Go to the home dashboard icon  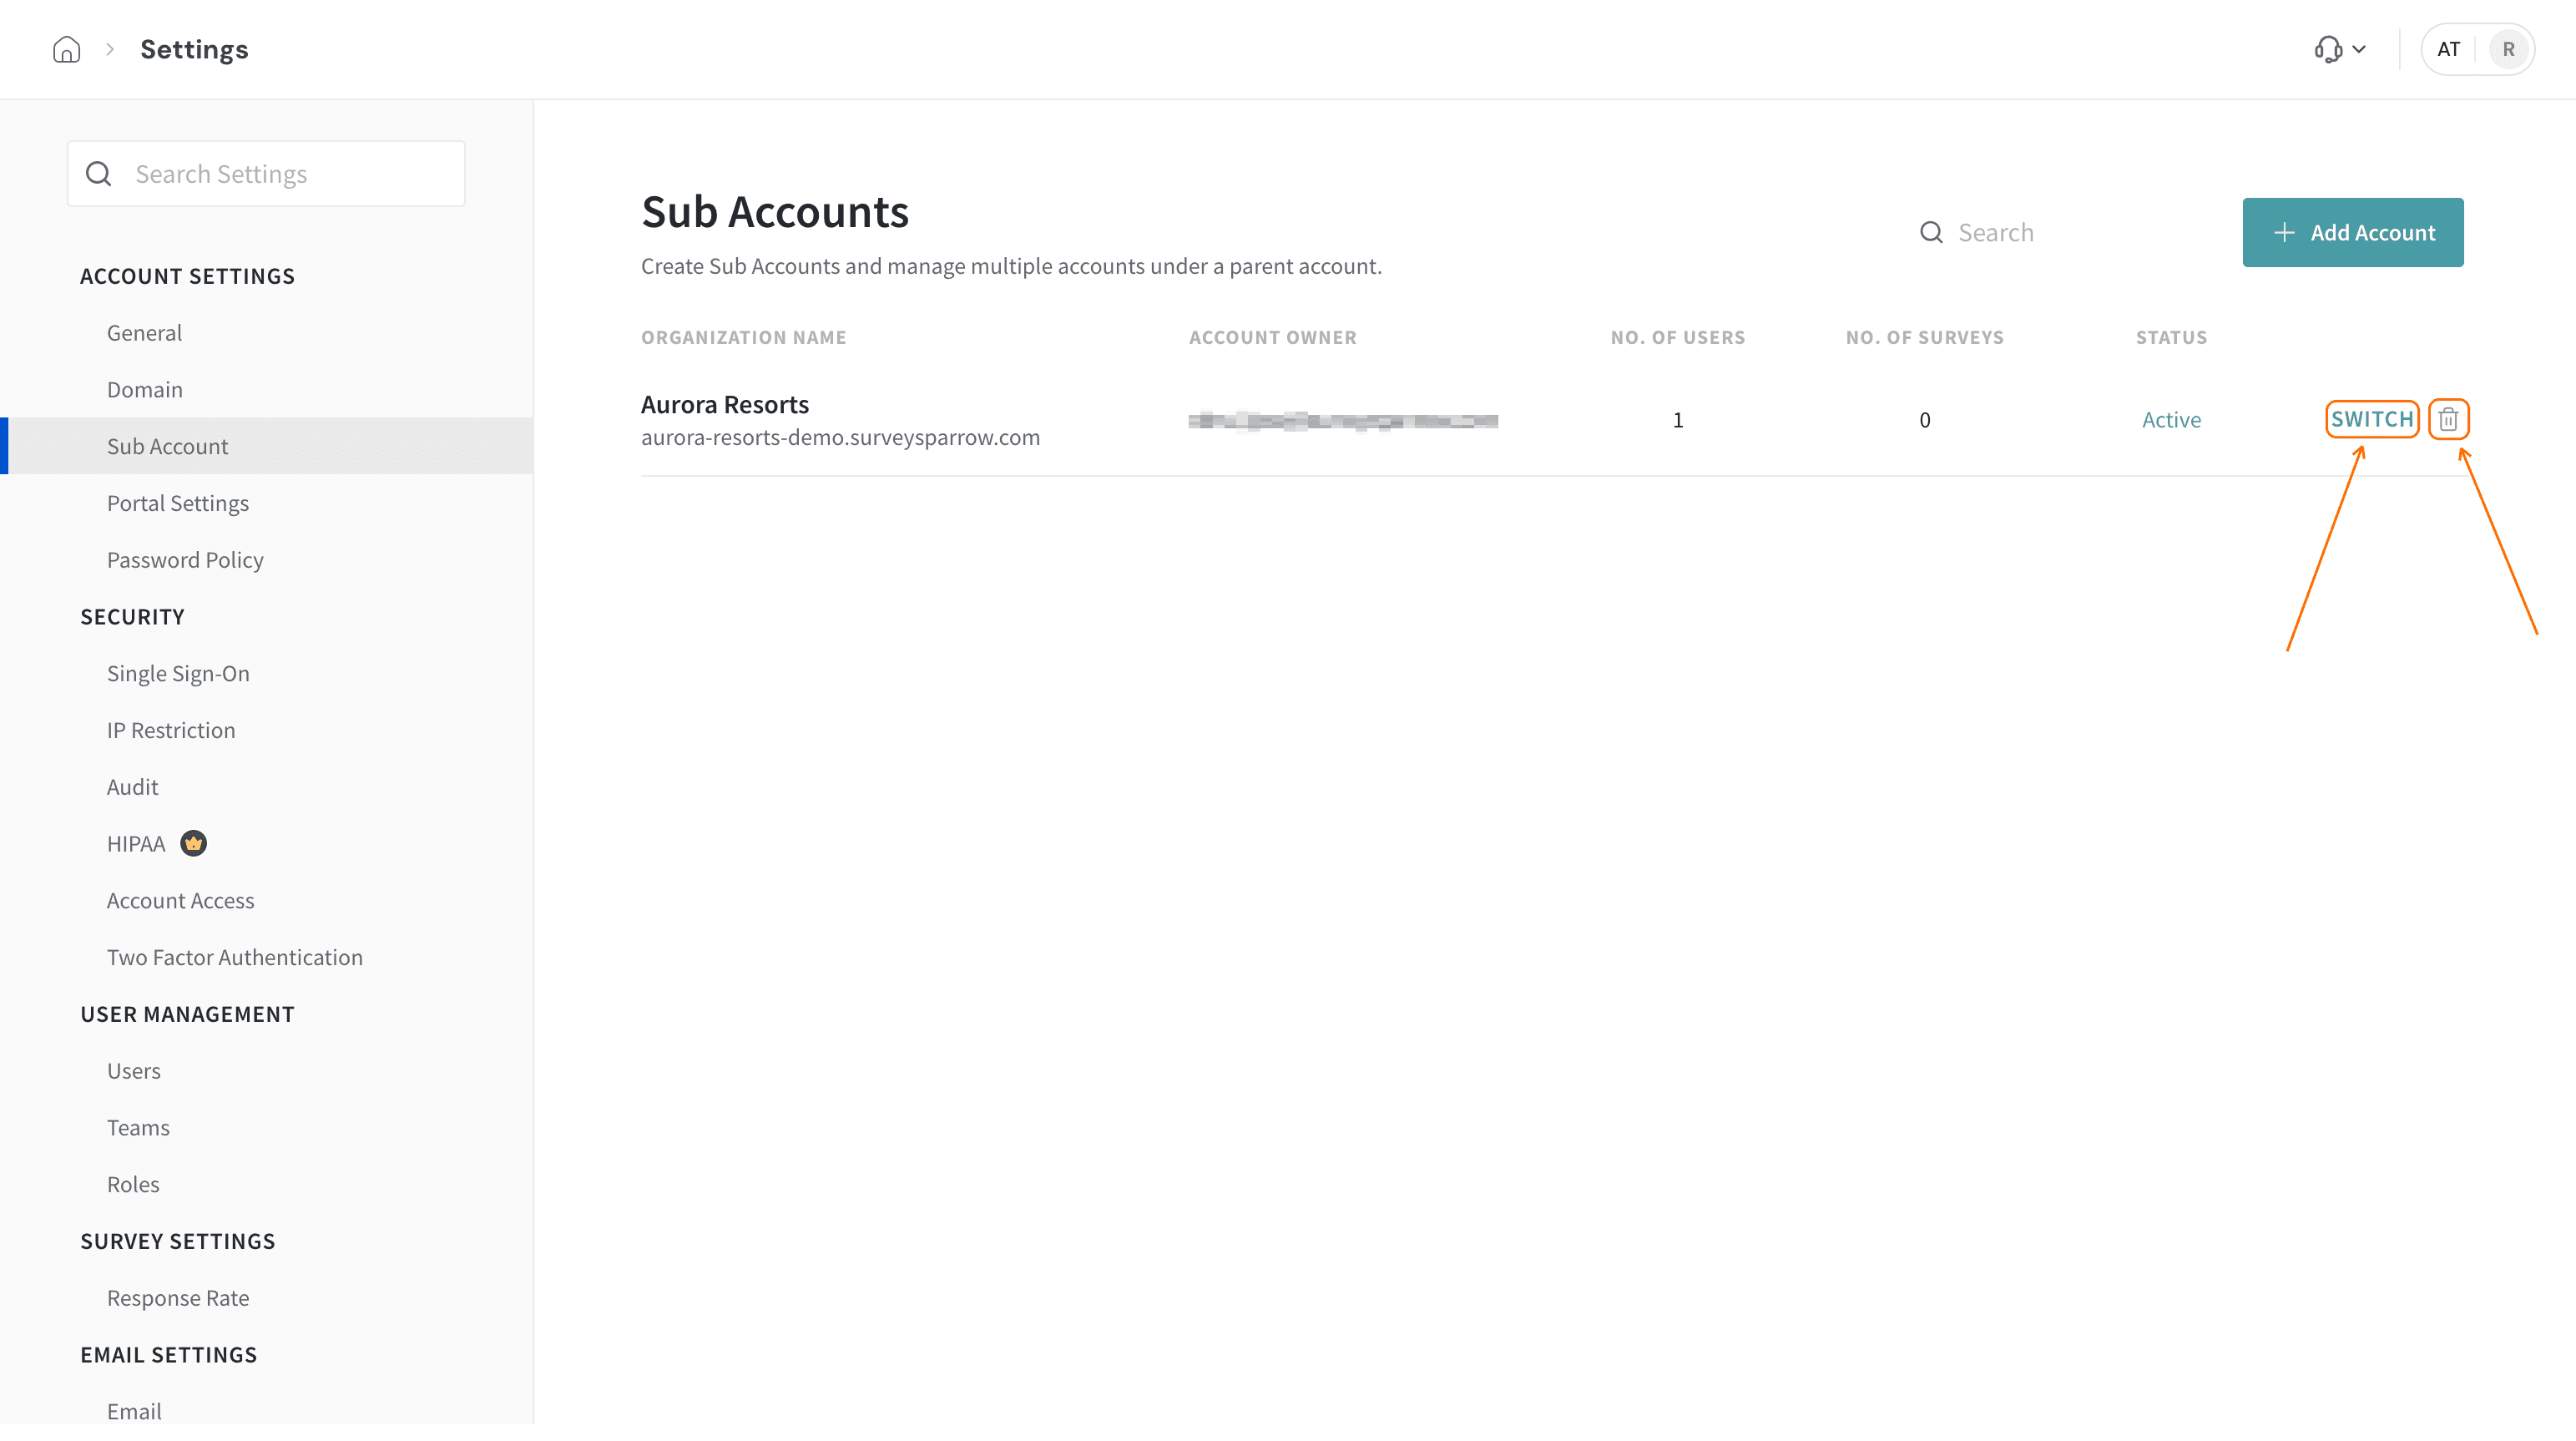(66, 49)
